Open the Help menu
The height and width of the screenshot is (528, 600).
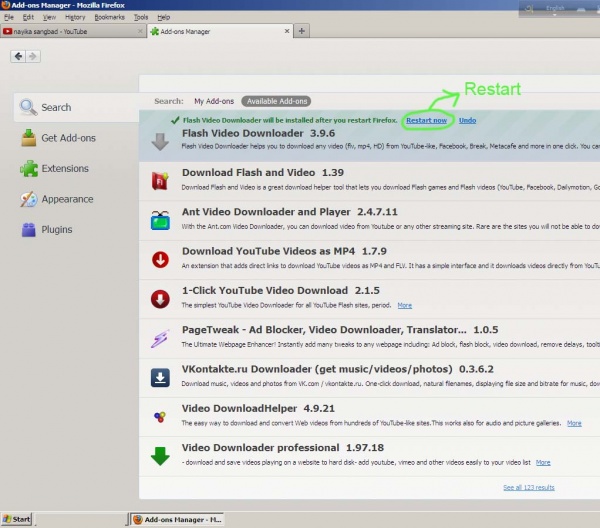(x=164, y=17)
